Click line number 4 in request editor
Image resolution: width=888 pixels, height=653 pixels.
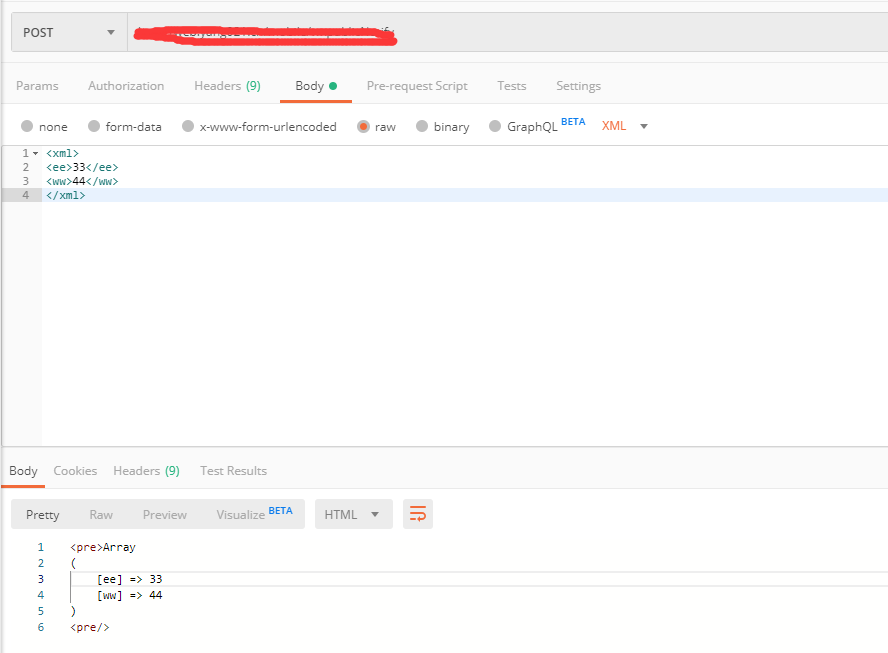[25, 194]
